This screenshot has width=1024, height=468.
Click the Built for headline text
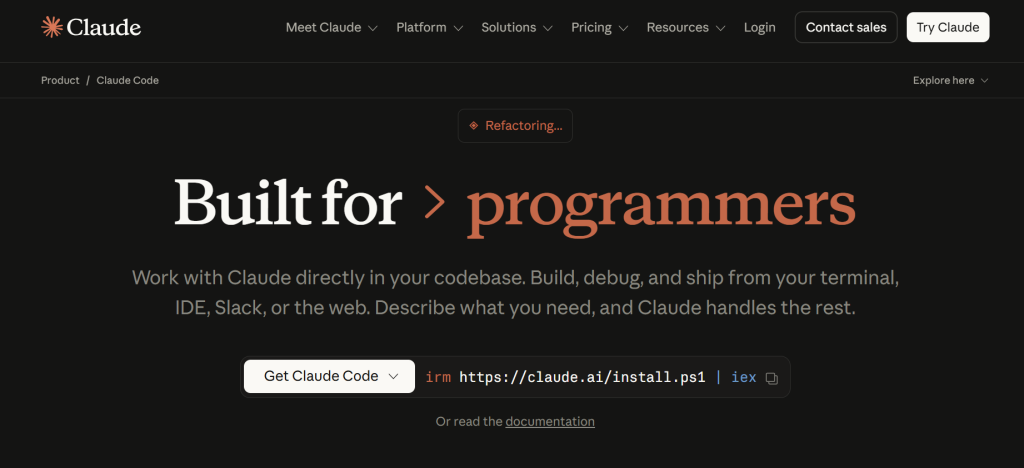(x=288, y=202)
